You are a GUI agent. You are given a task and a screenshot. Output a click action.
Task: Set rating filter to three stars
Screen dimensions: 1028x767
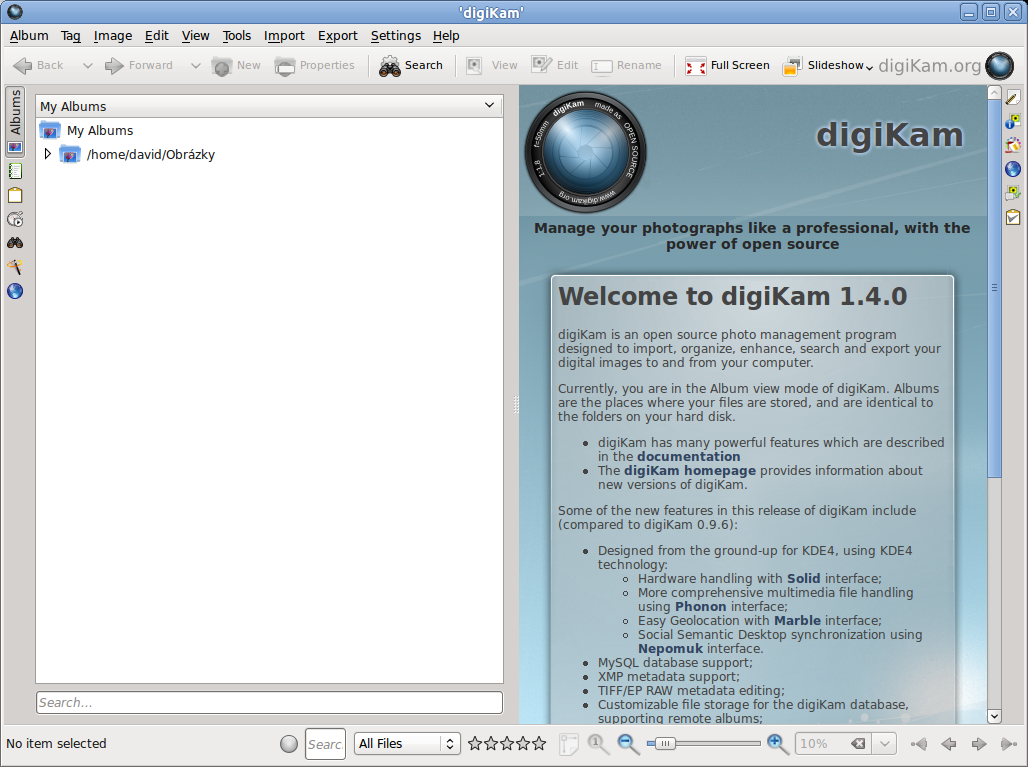(x=507, y=743)
